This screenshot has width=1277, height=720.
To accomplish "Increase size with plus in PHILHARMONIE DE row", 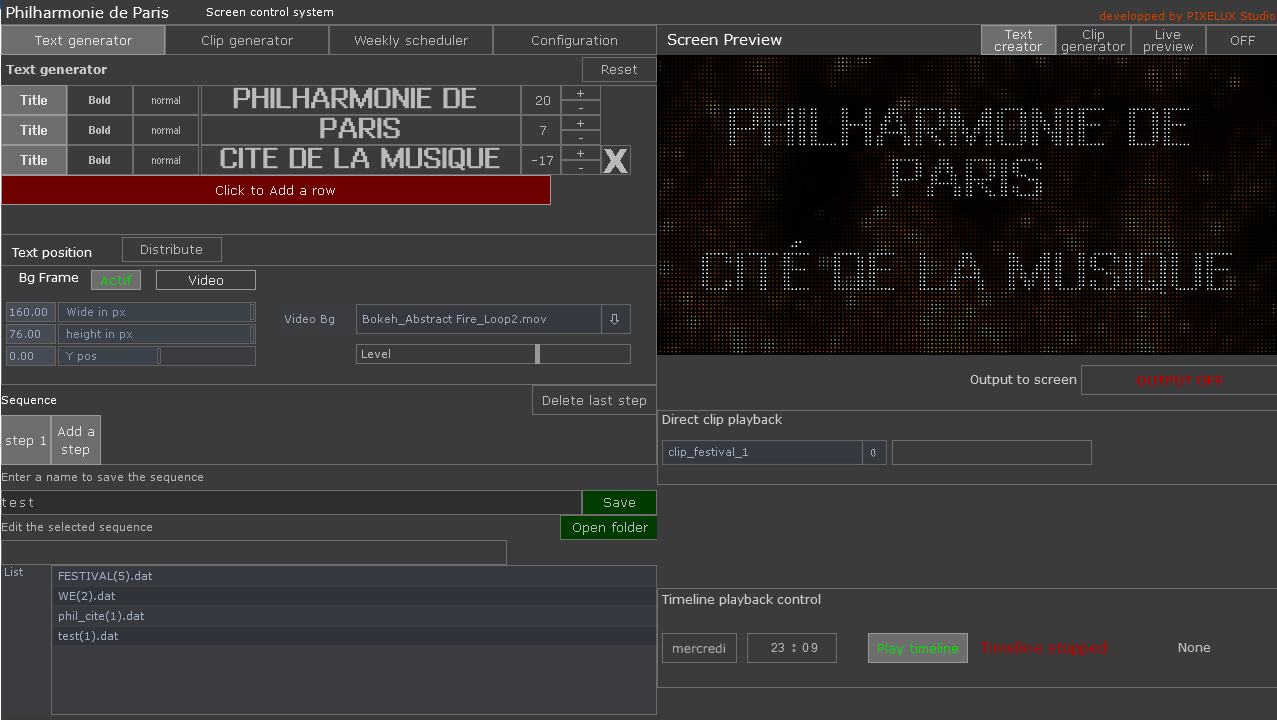I will point(581,93).
